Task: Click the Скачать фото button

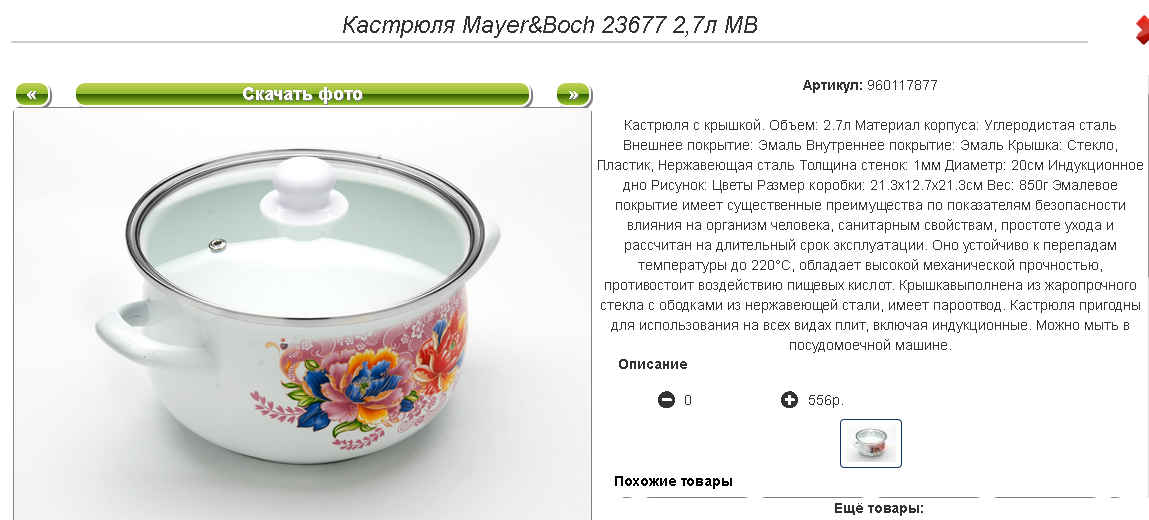Action: [x=303, y=94]
